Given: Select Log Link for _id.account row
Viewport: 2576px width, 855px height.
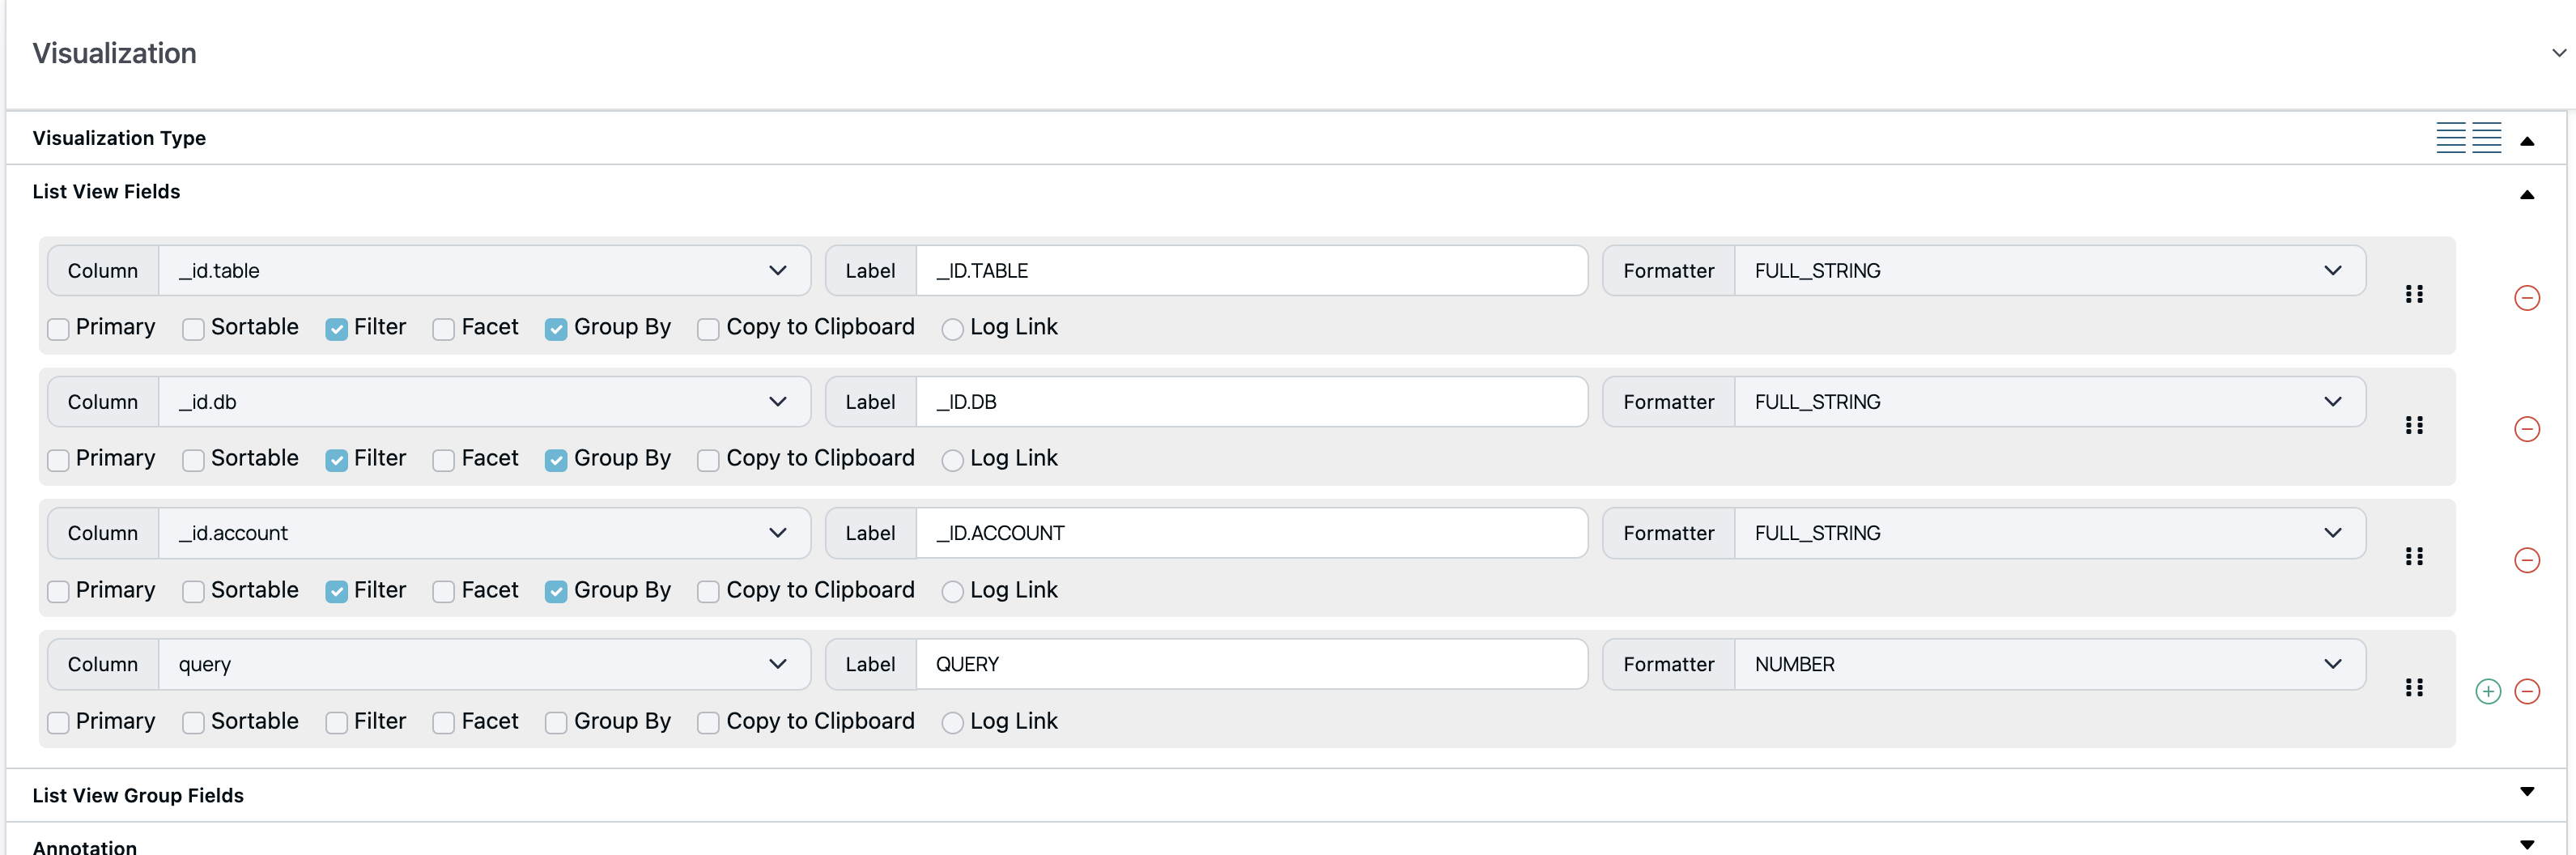Looking at the screenshot, I should coord(952,592).
